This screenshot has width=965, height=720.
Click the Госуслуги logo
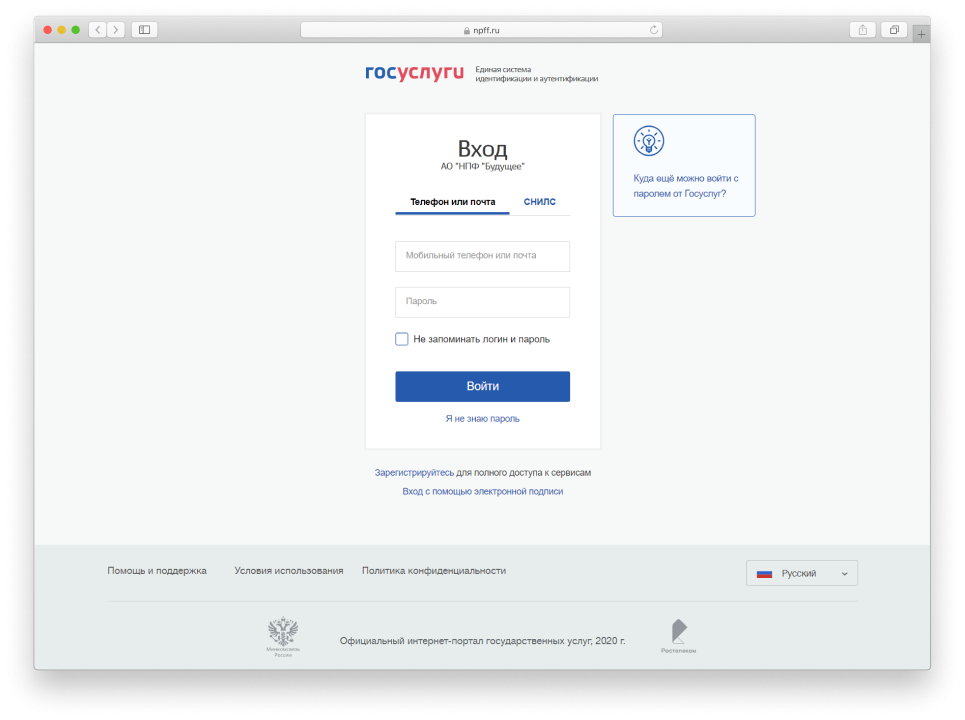[x=414, y=73]
